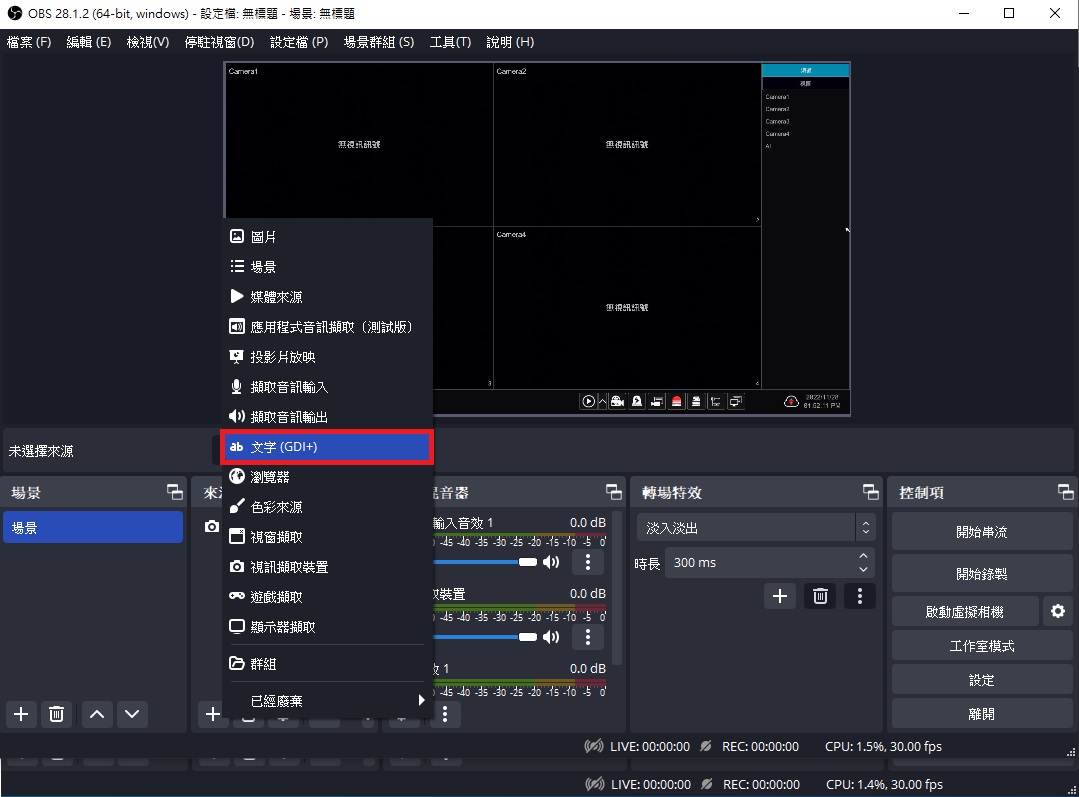
Task: Select the 場景 item in the scenes list
Action: pos(93,528)
